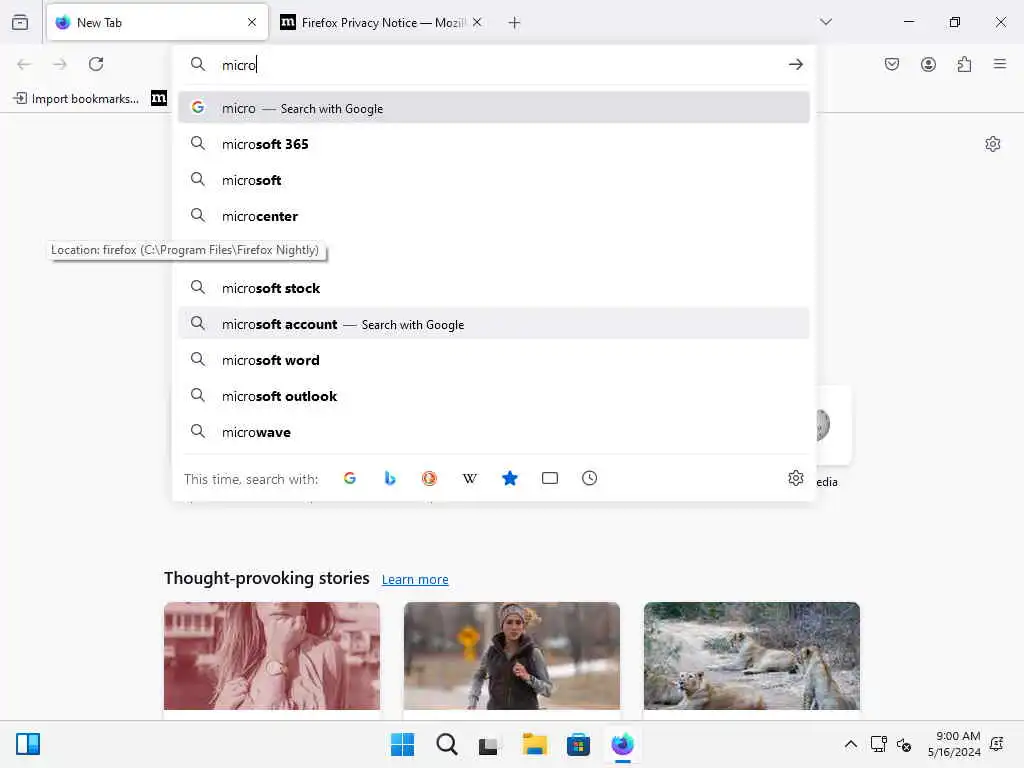Open taskbar Search
1024x768 pixels.
click(447, 744)
